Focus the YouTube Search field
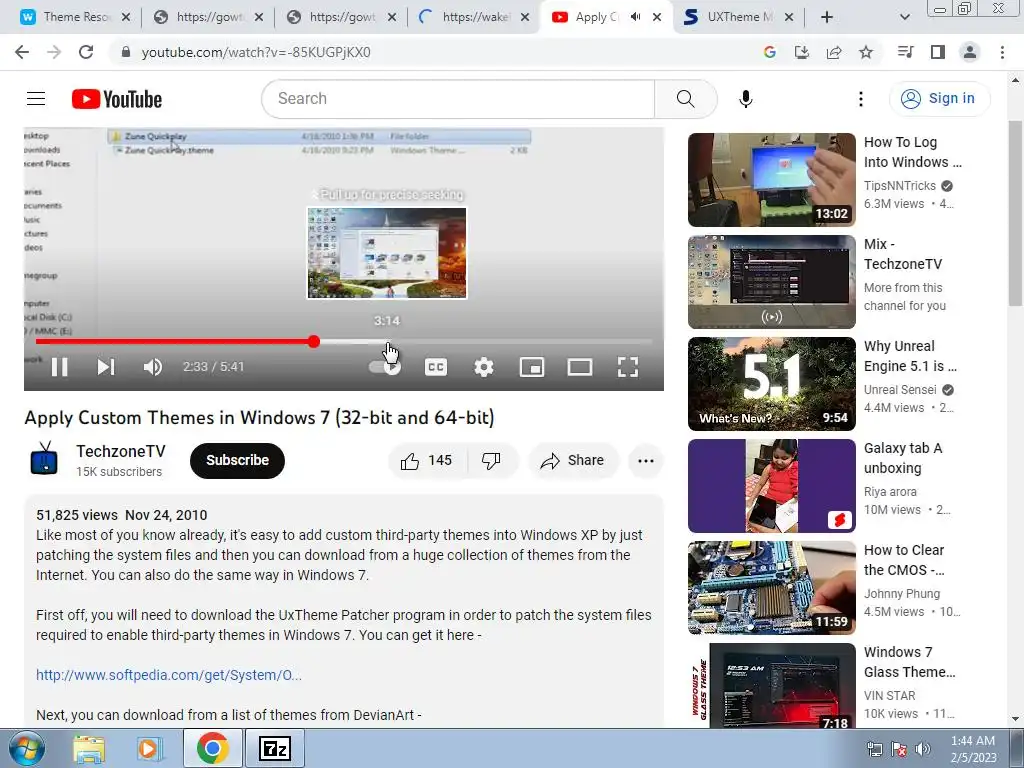Screen dimensions: 1024x768 (x=458, y=99)
